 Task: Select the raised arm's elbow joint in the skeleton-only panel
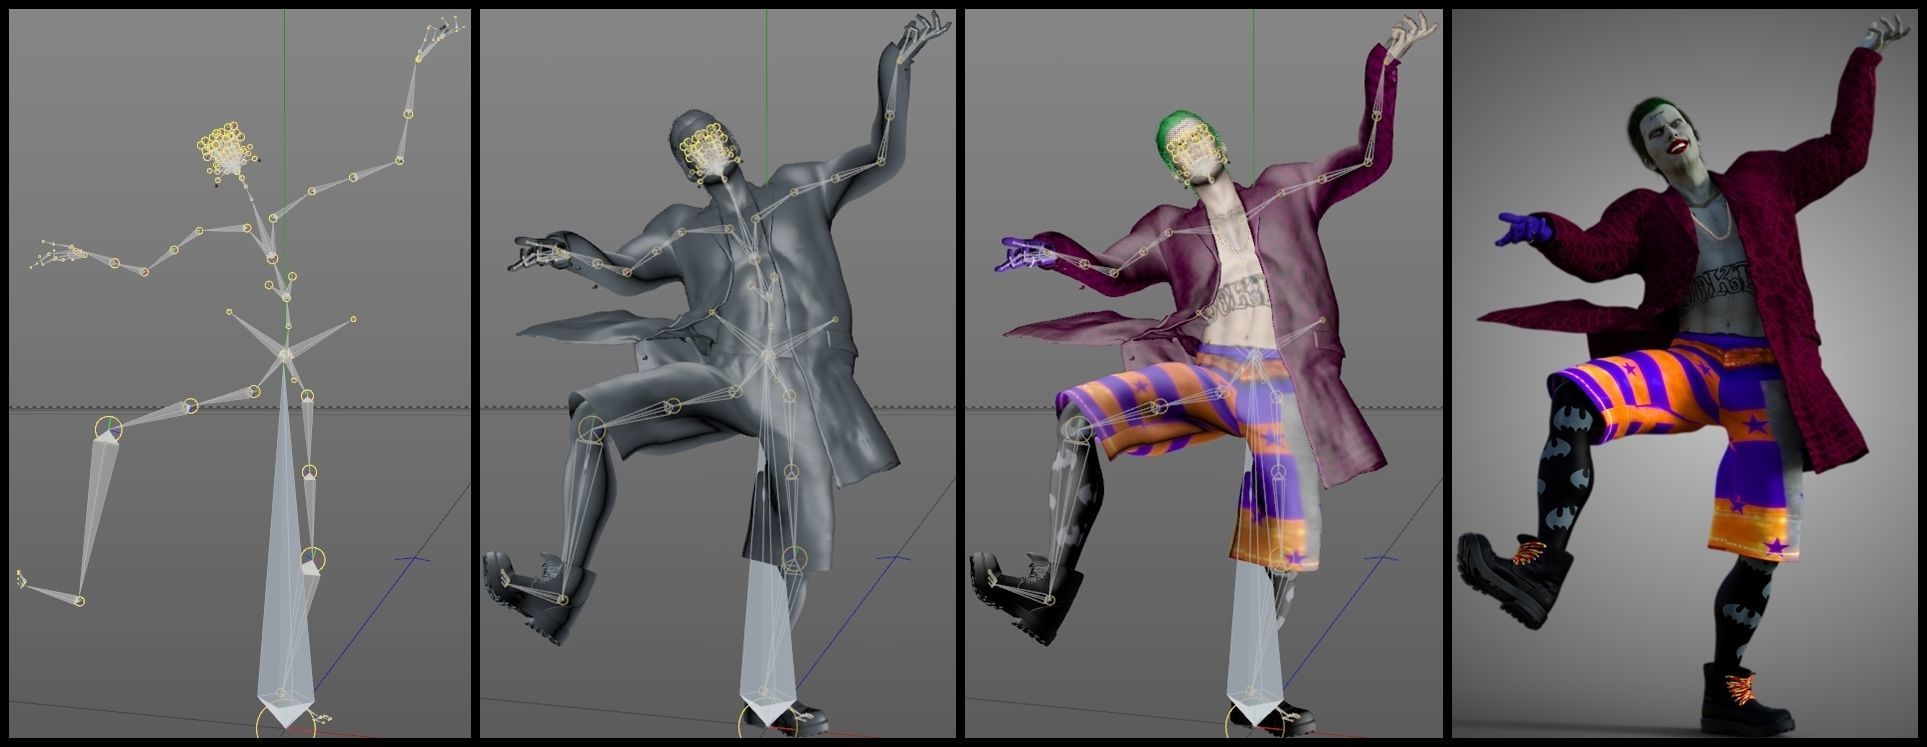(x=400, y=160)
